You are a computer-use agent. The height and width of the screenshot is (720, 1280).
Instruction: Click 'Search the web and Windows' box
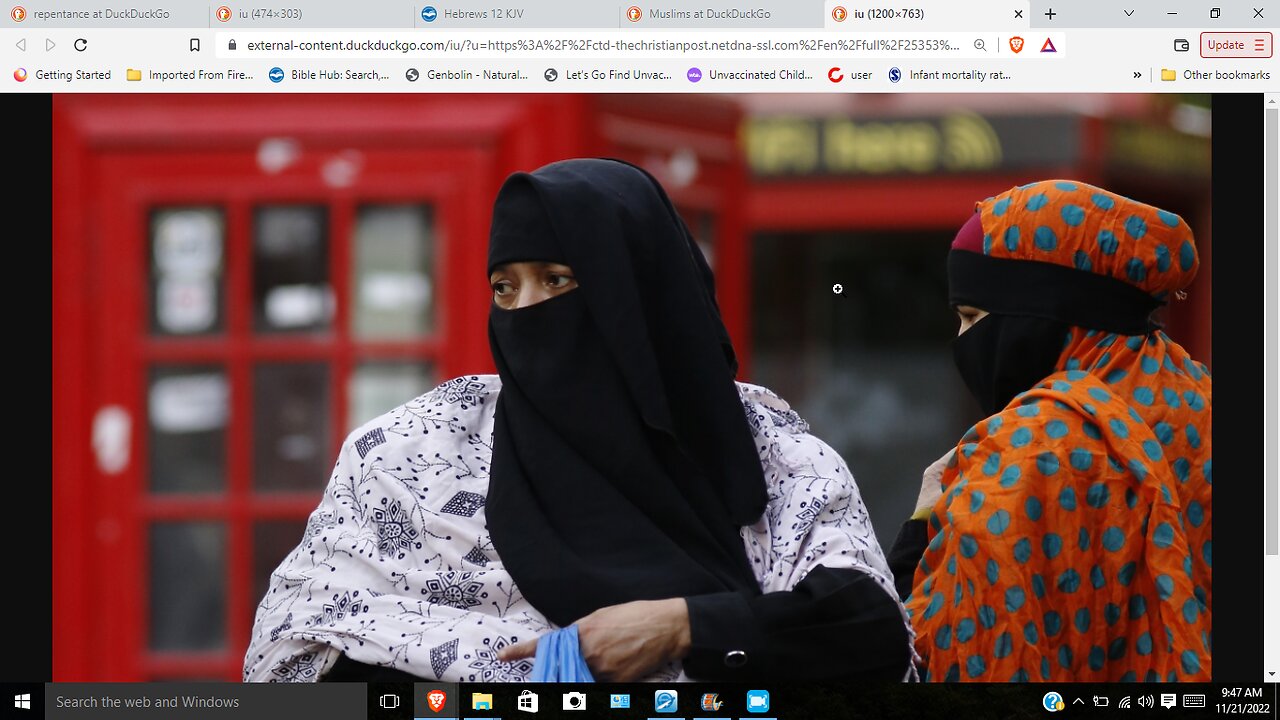point(206,701)
